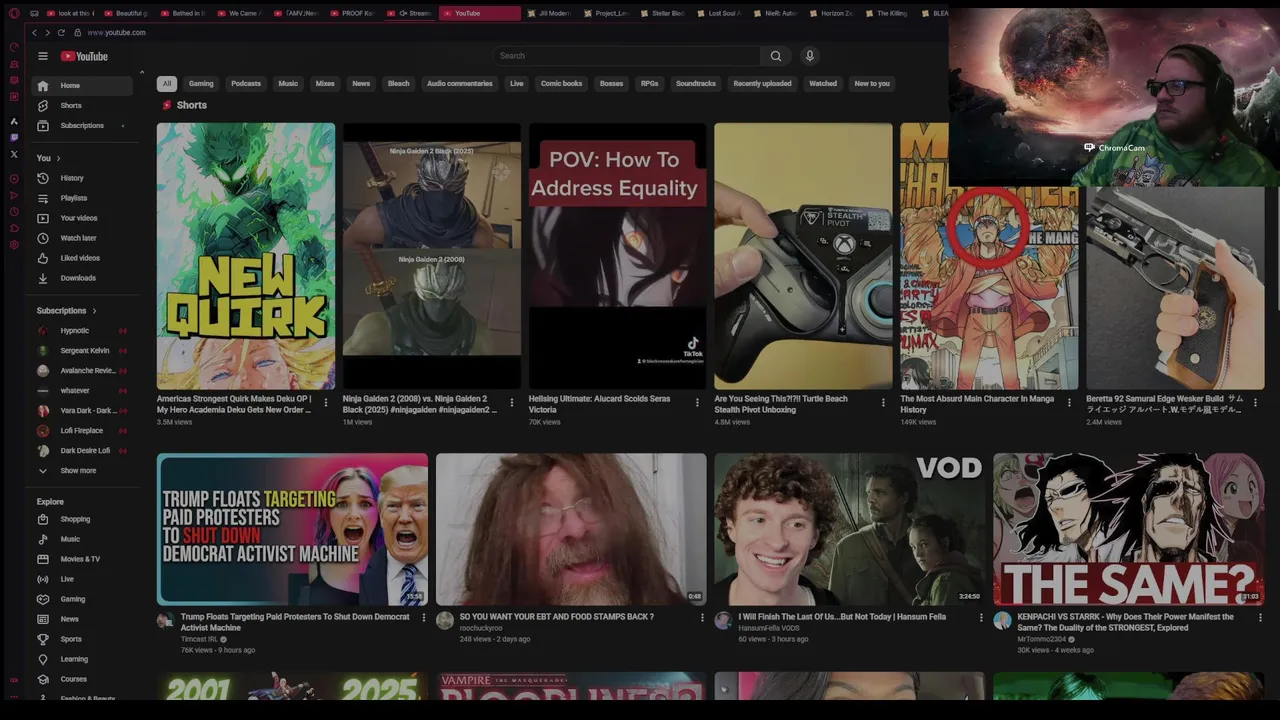1280x720 pixels.
Task: Select the Podcasts filter chip
Action: click(246, 84)
